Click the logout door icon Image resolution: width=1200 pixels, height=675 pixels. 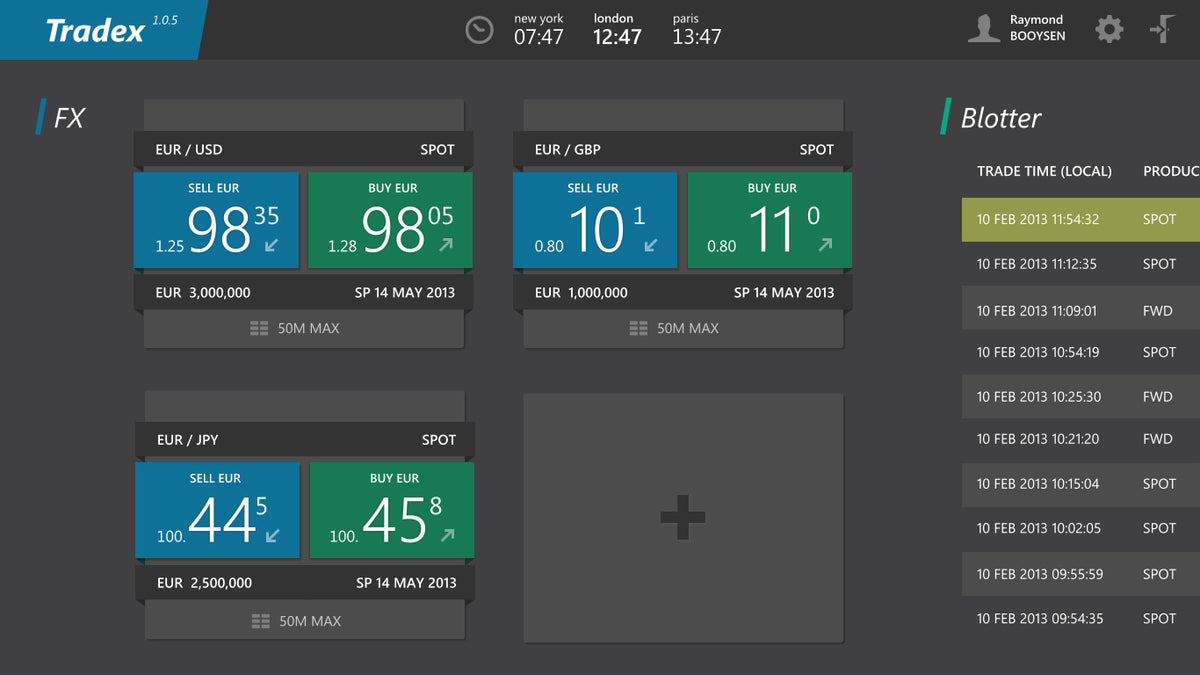tap(1162, 29)
